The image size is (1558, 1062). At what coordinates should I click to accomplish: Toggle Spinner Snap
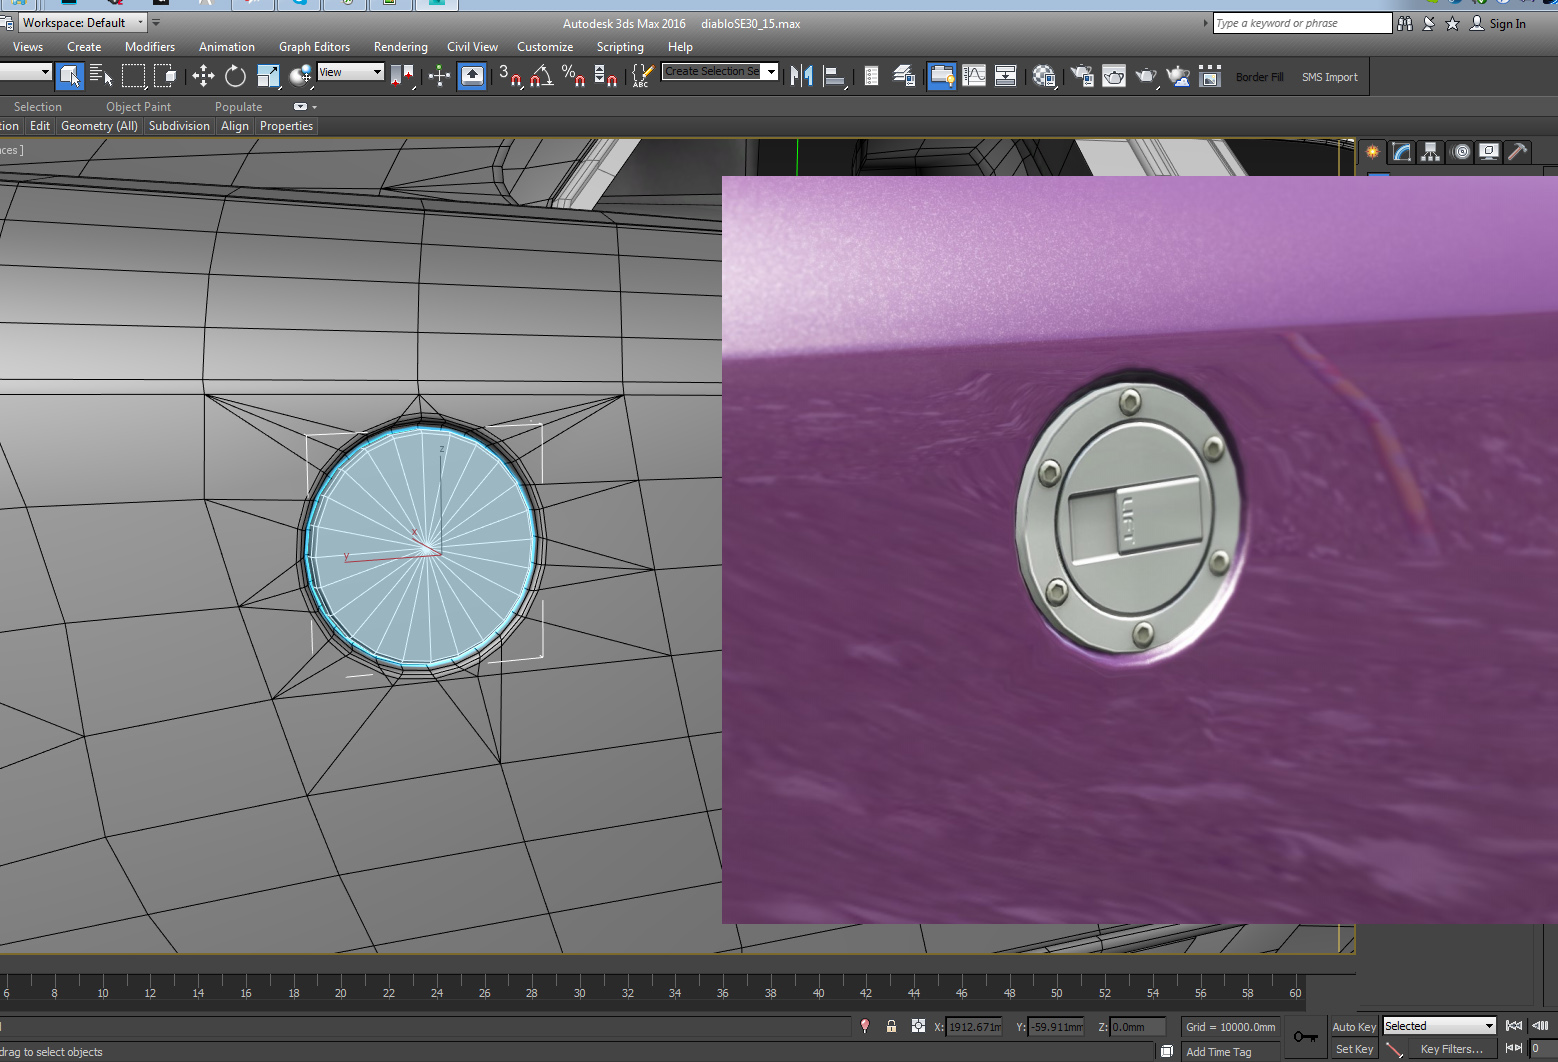(605, 76)
